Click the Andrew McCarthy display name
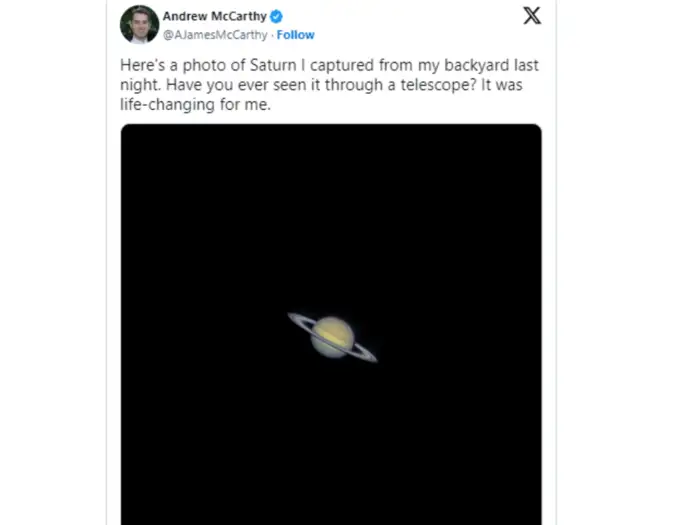Image resolution: width=700 pixels, height=525 pixels. 215,17
